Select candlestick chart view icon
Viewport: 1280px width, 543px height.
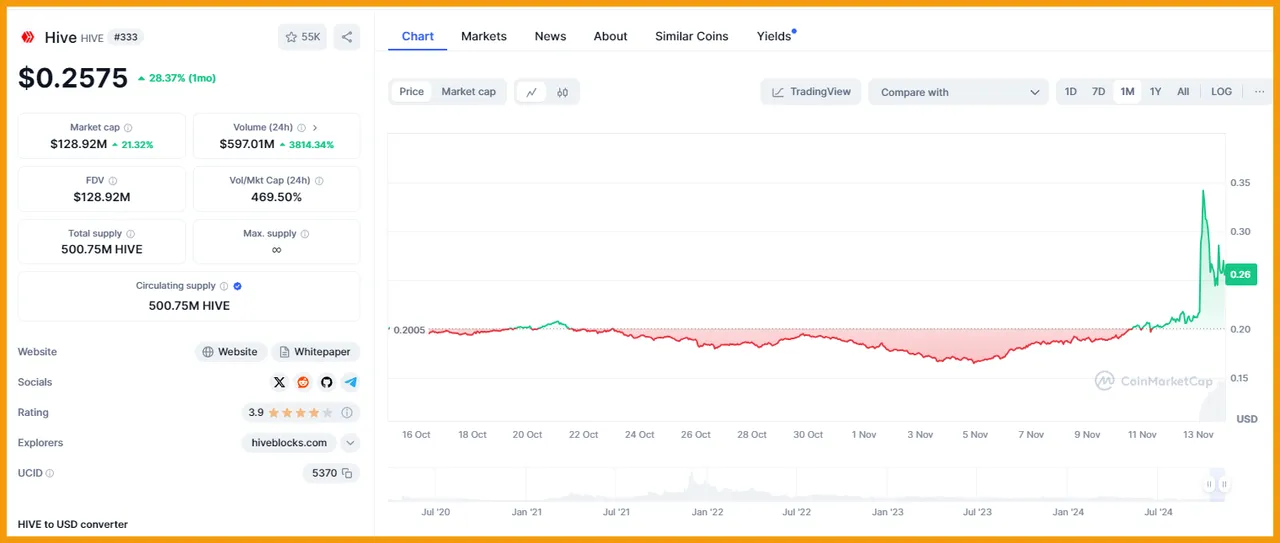pyautogui.click(x=562, y=92)
